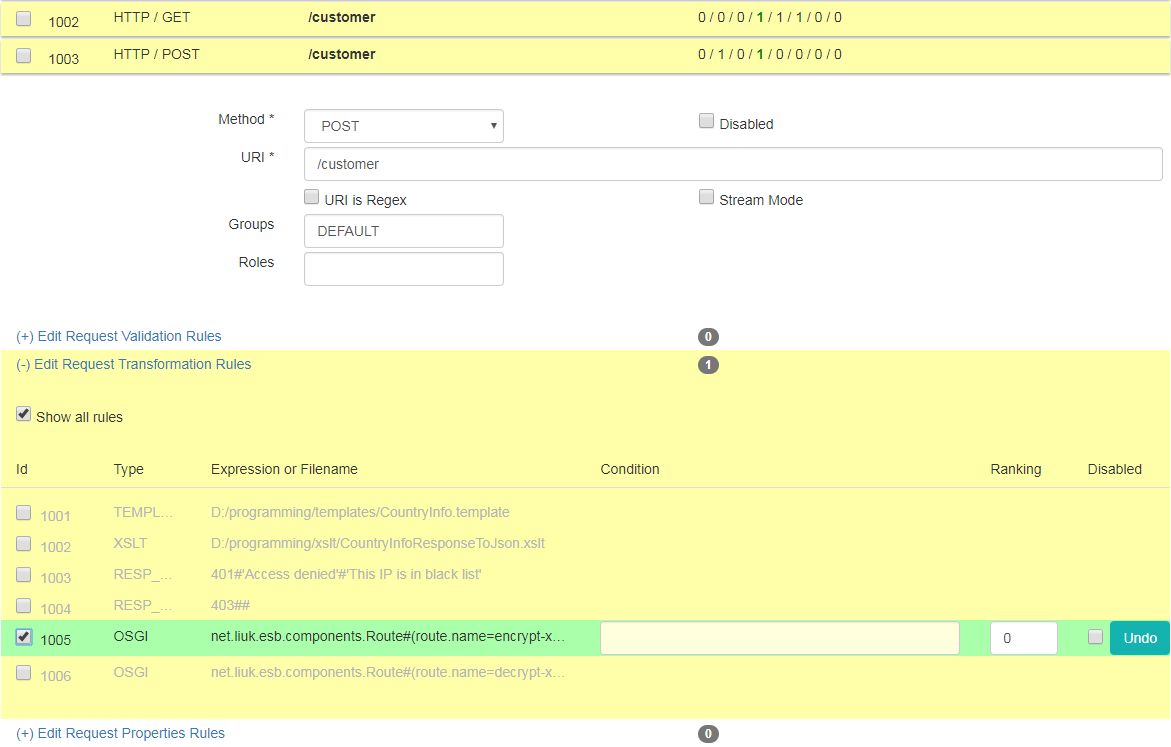Uncheck the checkbox for rule 1005 OSGI
Image resolution: width=1171 pixels, height=747 pixels.
tap(24, 637)
